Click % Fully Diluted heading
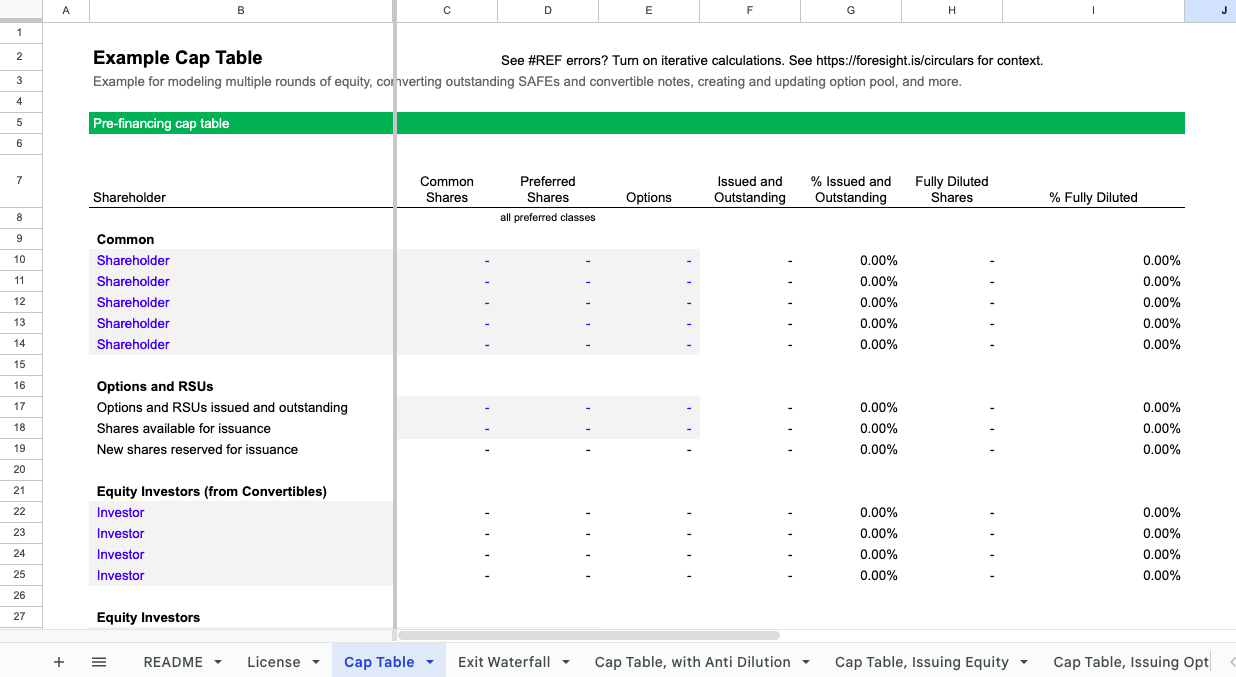Image resolution: width=1236 pixels, height=677 pixels. coord(1094,198)
